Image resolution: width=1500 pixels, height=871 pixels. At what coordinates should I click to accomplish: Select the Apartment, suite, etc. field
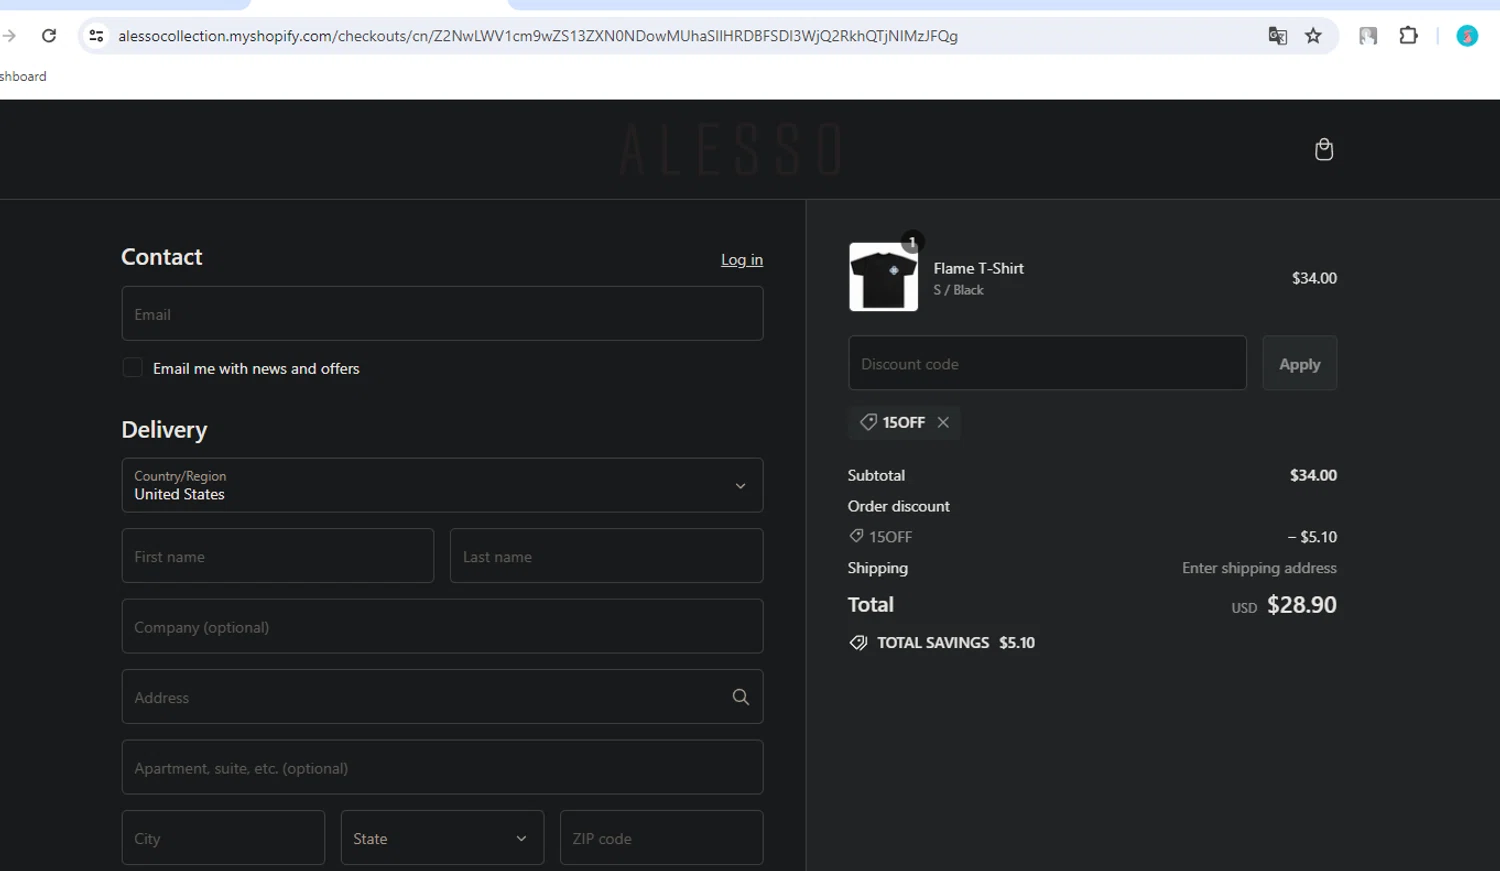pos(442,768)
